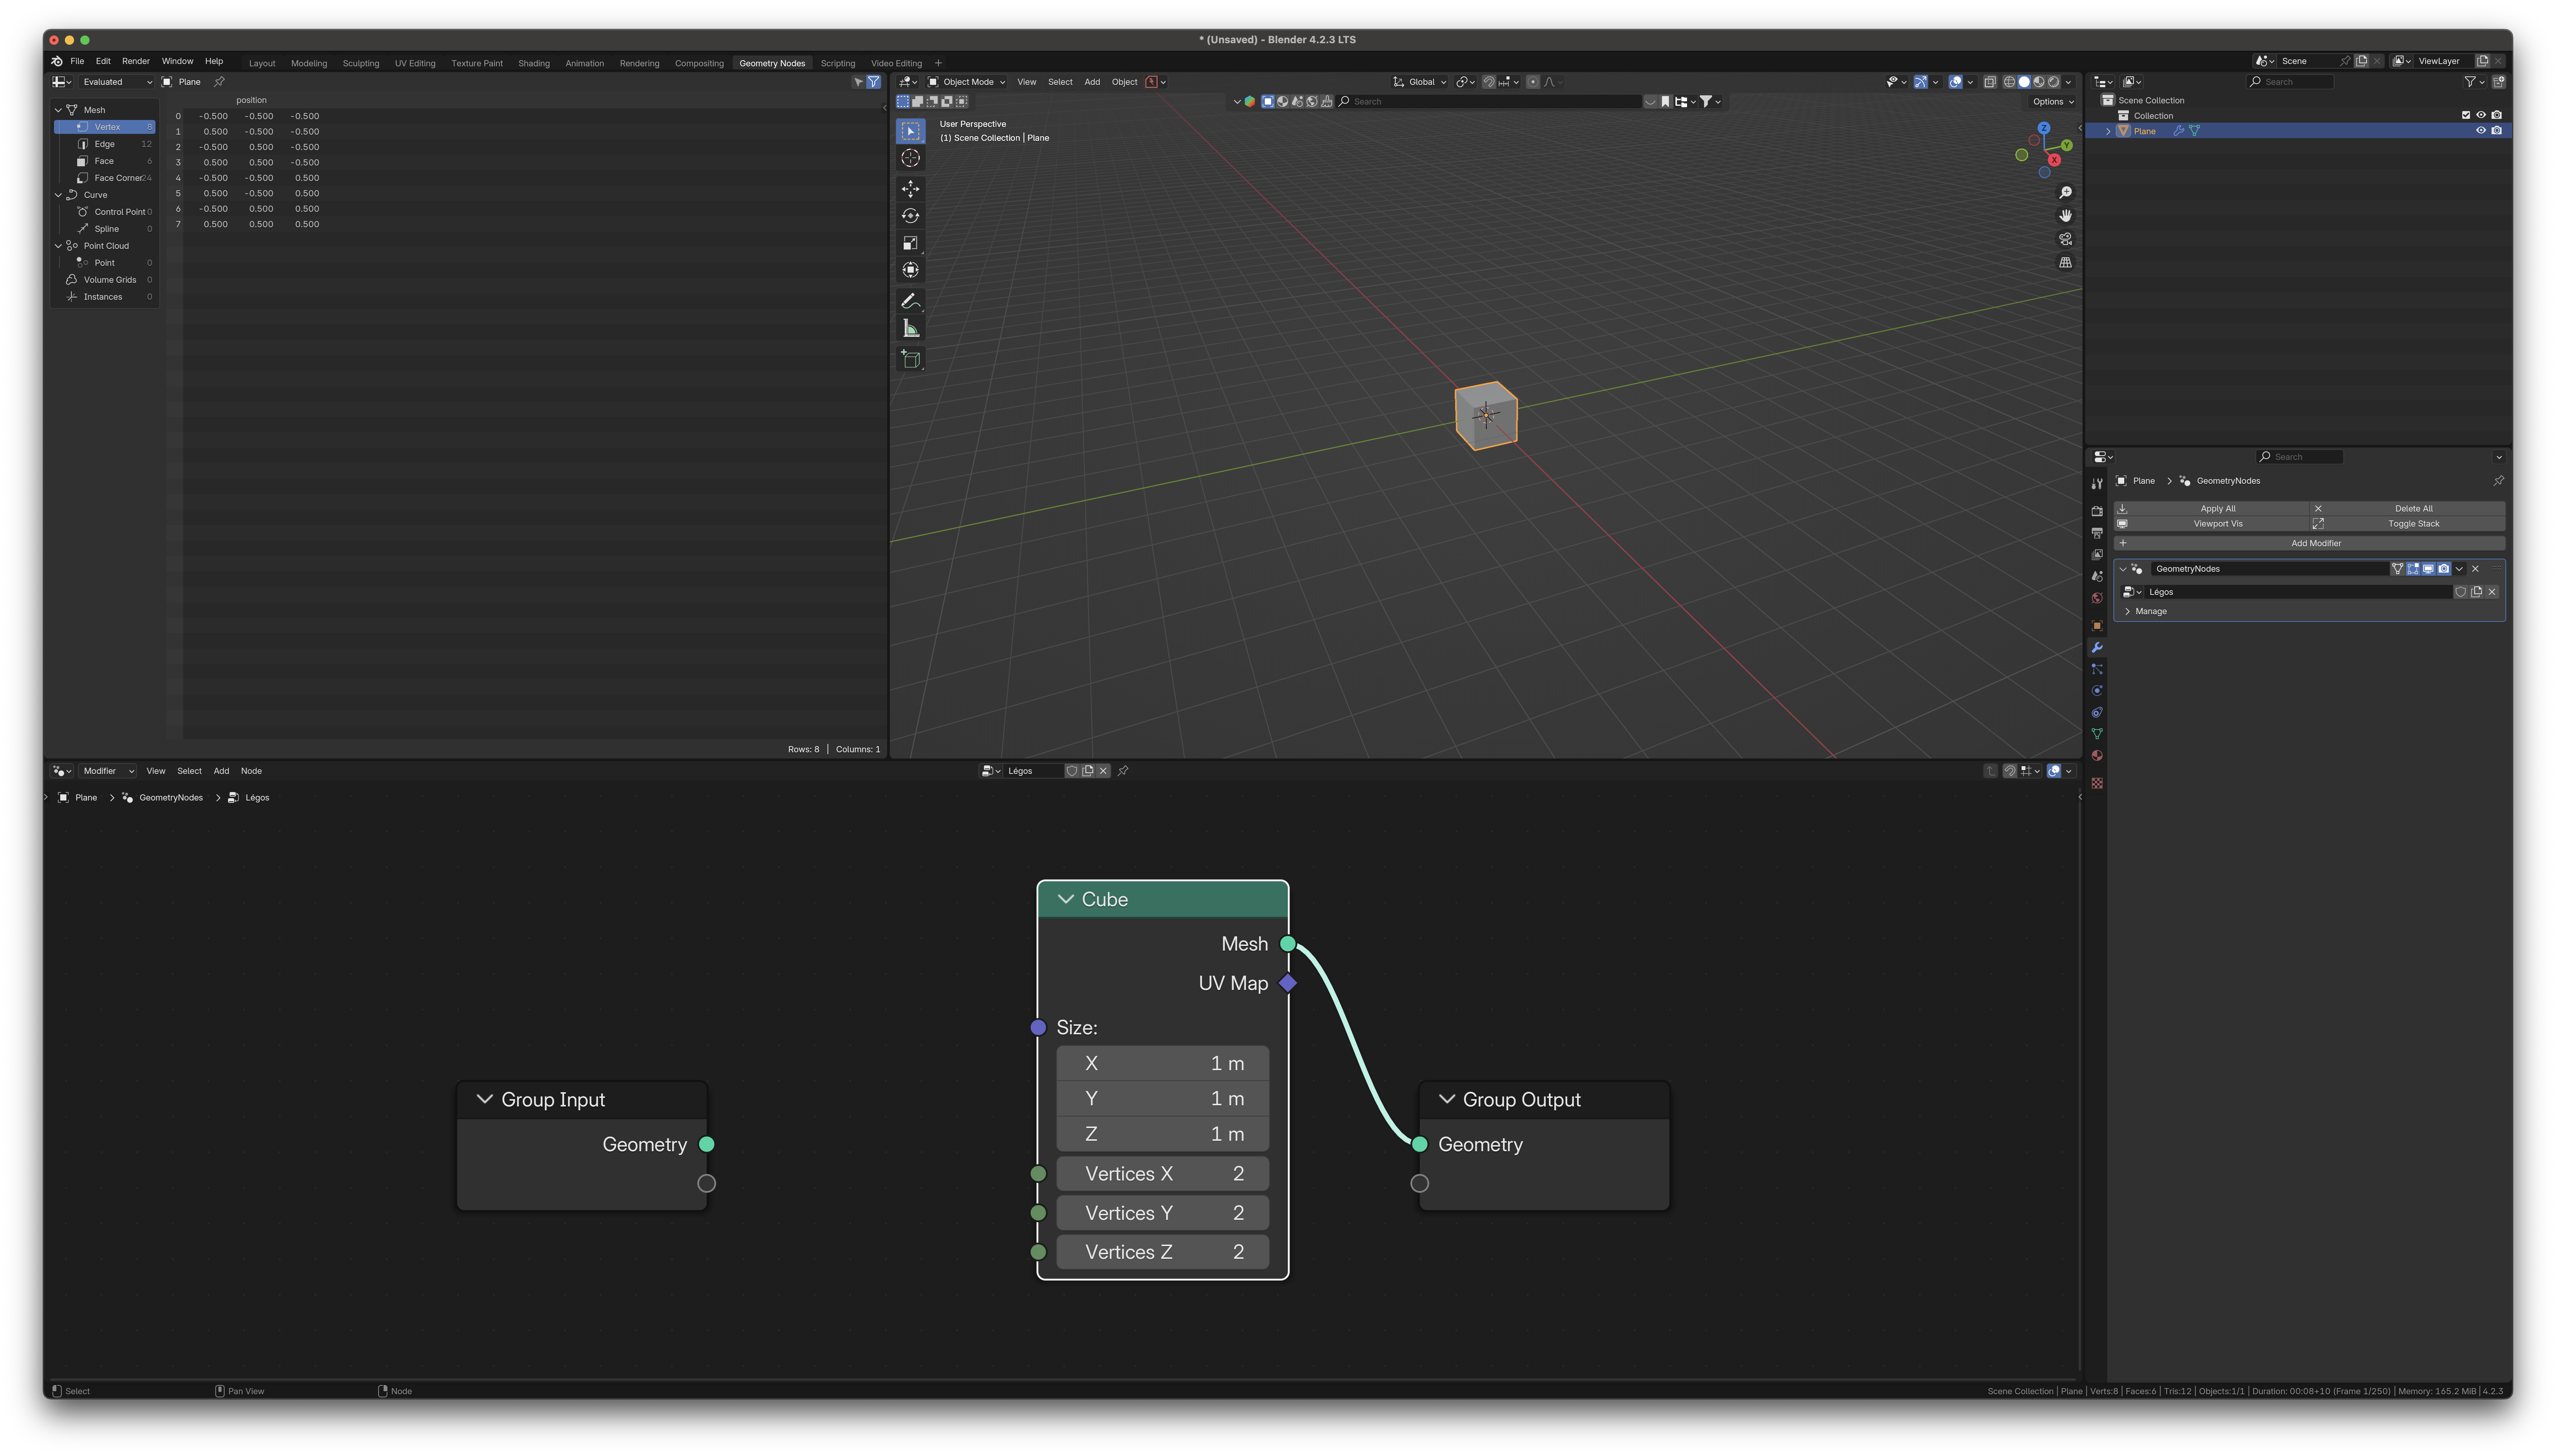Screen dimensions: 2556x1456
Task: Click the Apply All button
Action: (x=2212, y=509)
